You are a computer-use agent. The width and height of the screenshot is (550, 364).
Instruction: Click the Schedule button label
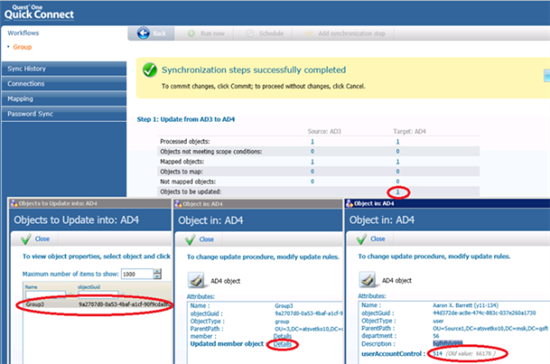(x=271, y=34)
